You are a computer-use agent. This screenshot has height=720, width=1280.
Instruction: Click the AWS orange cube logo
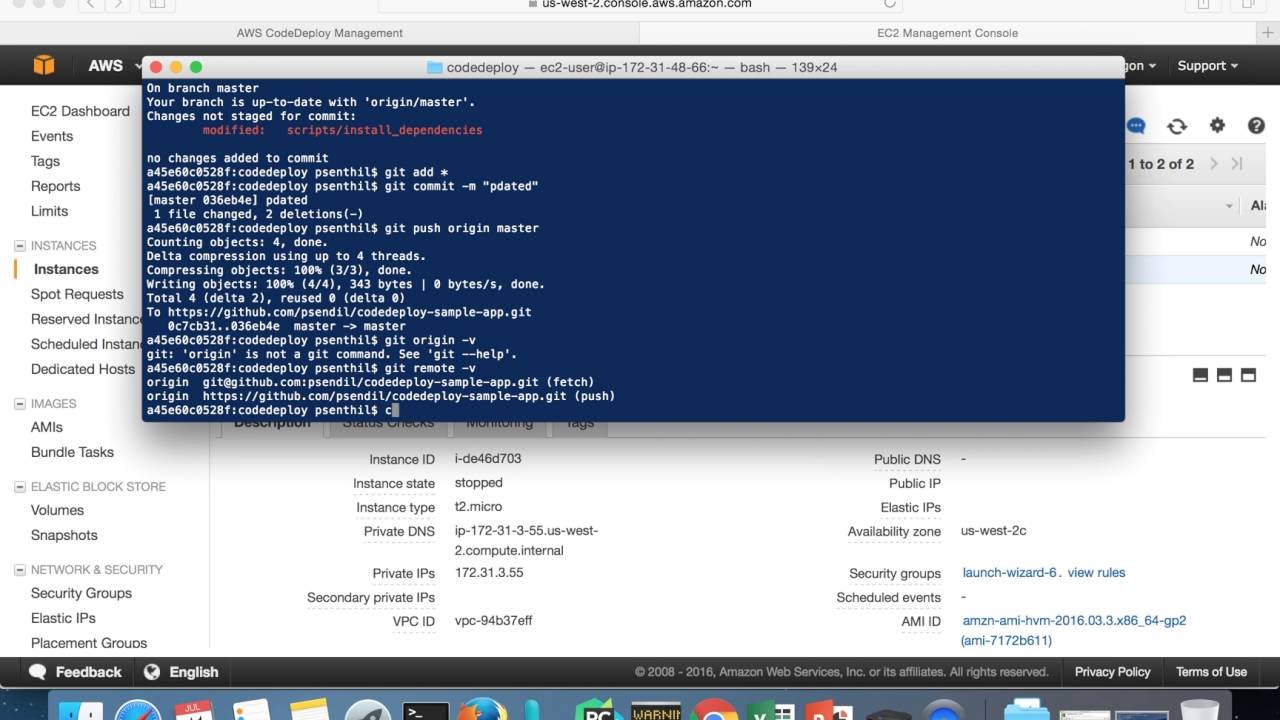44,66
